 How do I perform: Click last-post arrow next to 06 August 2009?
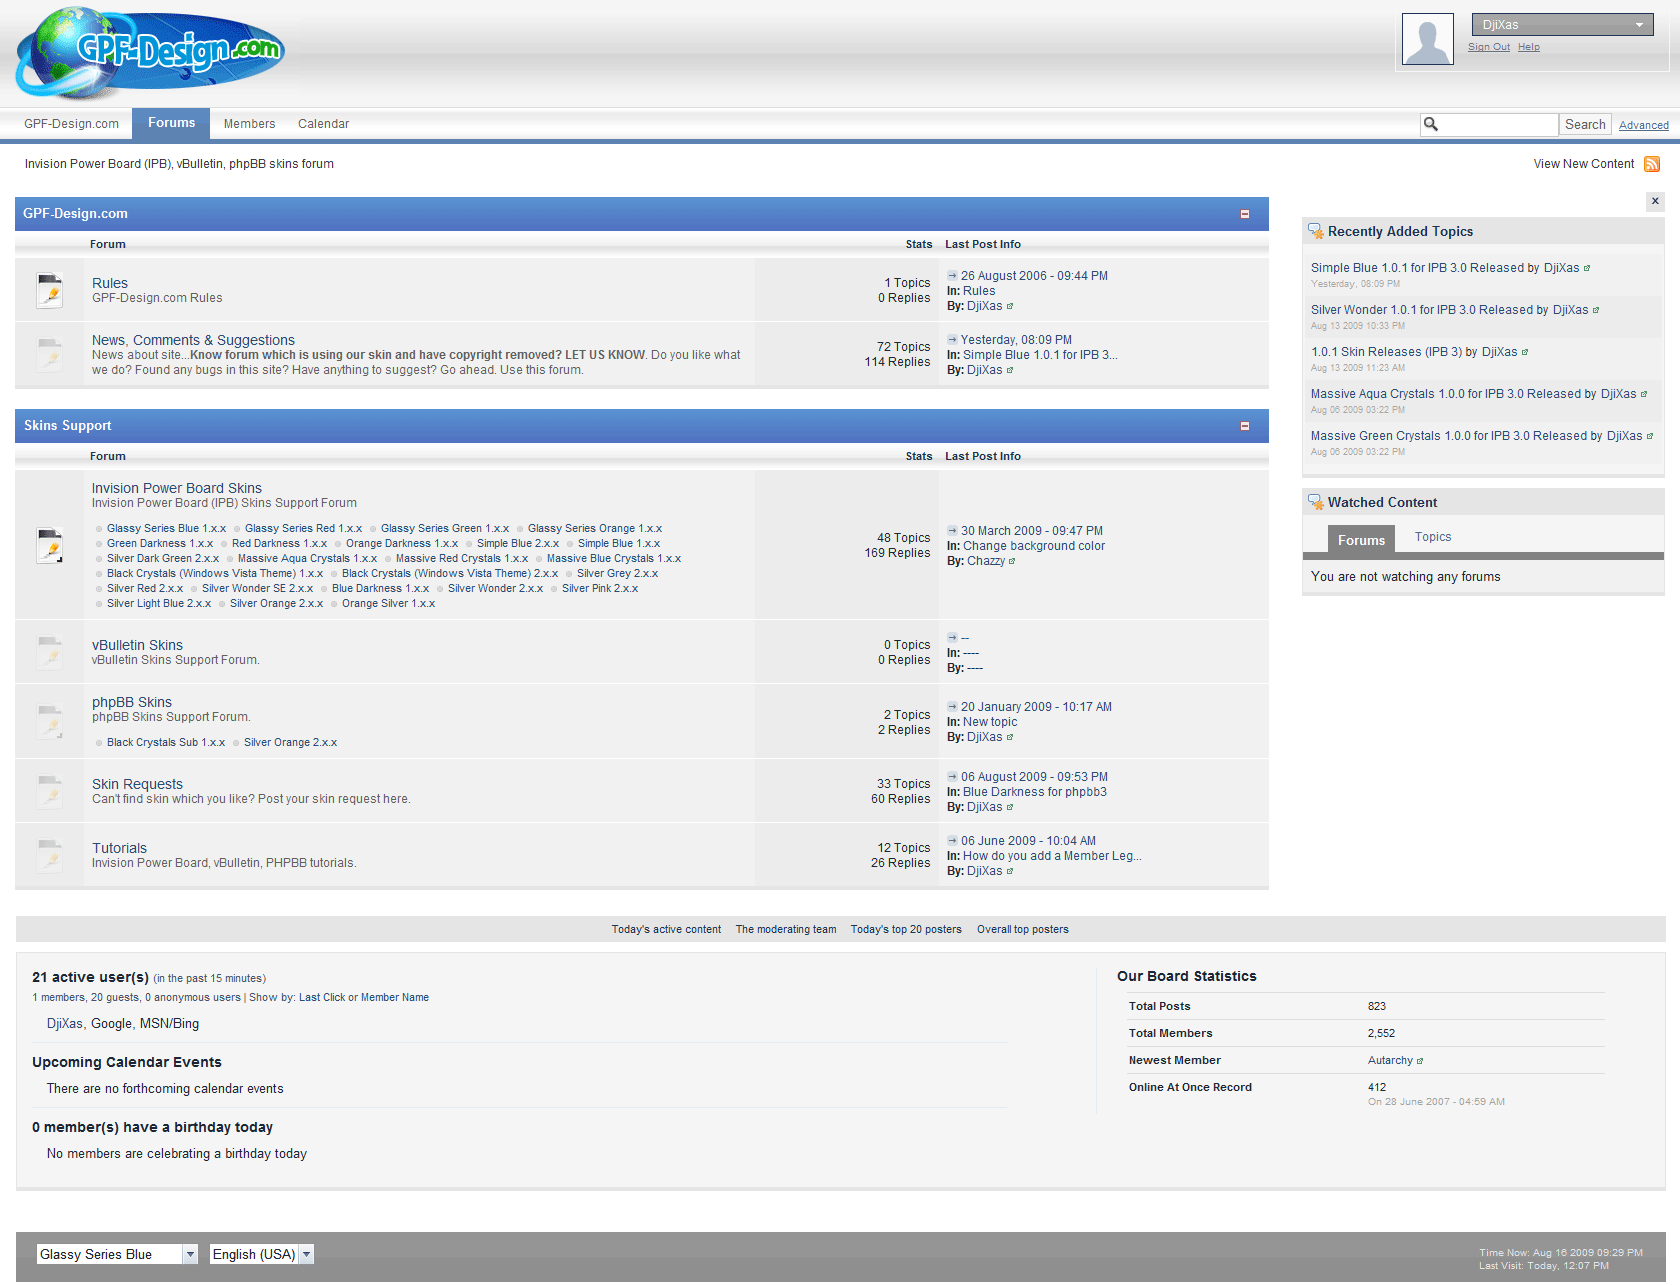point(952,776)
